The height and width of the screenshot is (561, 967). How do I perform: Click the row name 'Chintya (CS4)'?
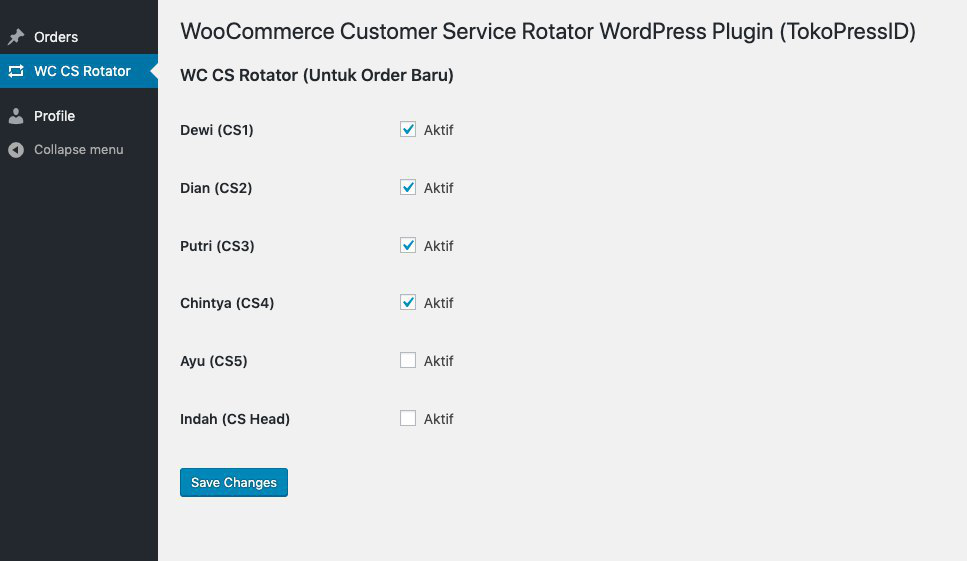tap(227, 303)
